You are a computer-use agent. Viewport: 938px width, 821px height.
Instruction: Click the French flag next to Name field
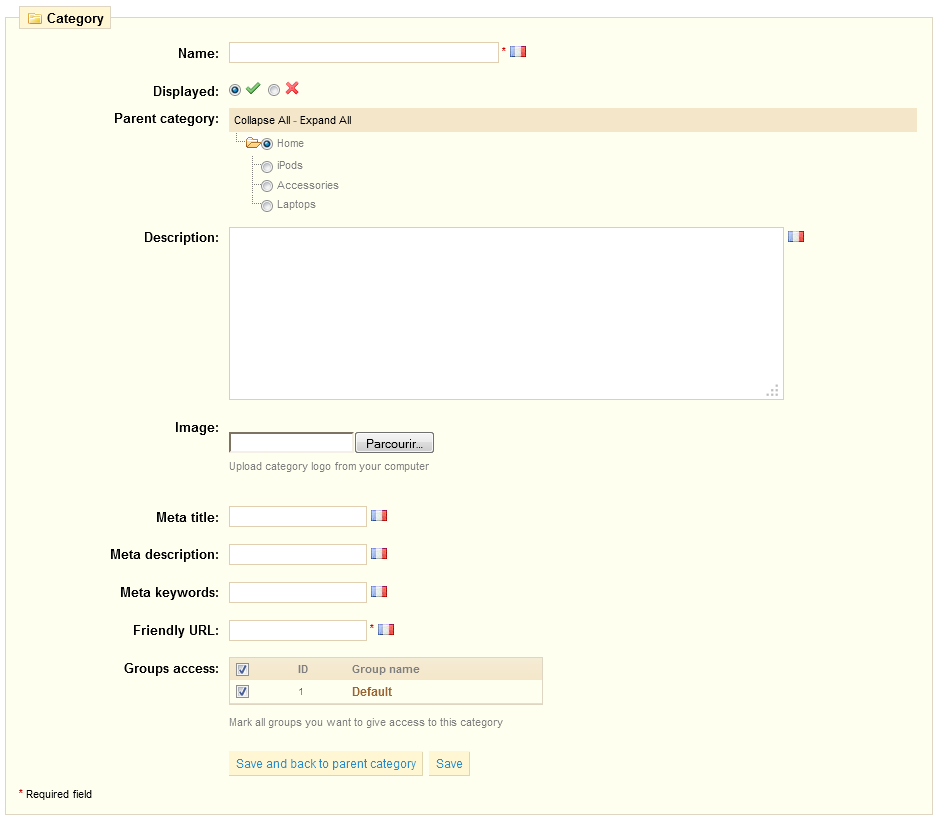[518, 52]
